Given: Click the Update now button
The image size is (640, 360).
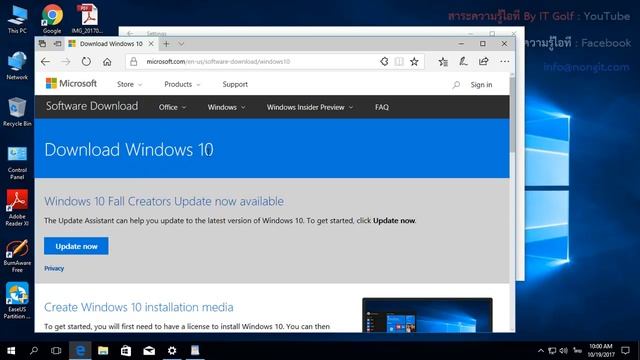Looking at the screenshot, I should [76, 246].
